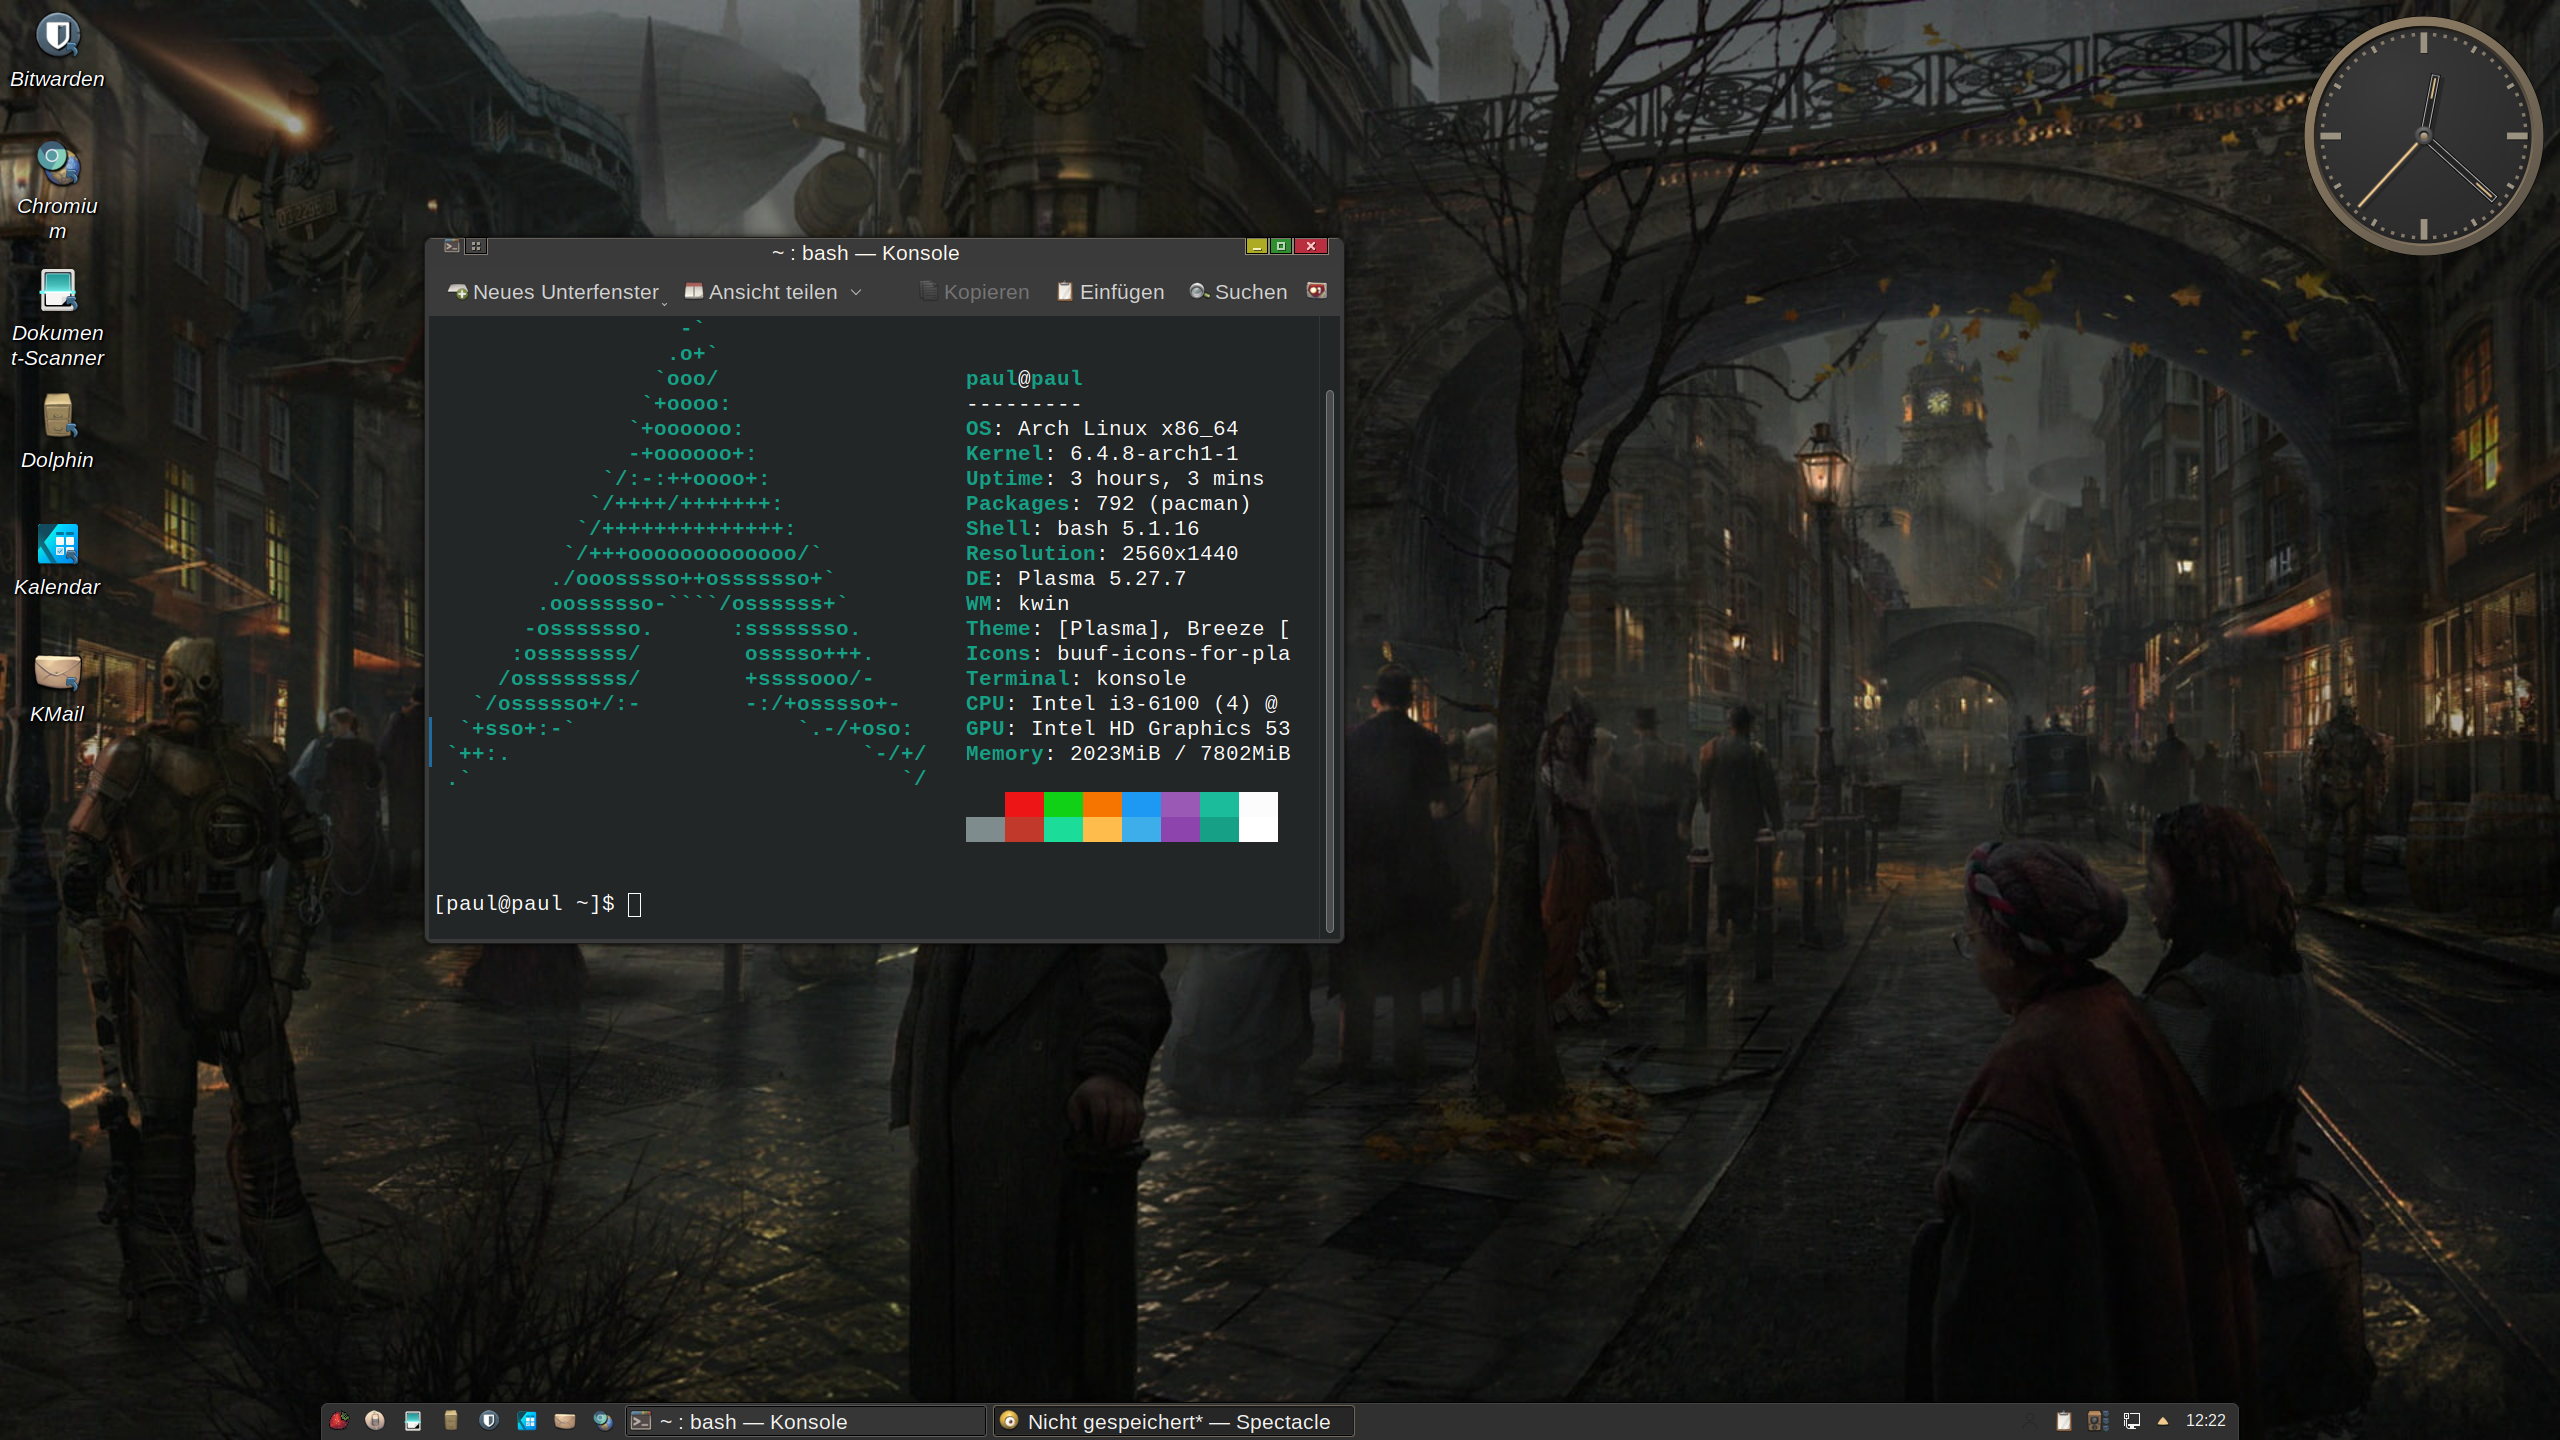
Task: Click the 'Terminal: konsole' line
Action: click(x=1076, y=679)
